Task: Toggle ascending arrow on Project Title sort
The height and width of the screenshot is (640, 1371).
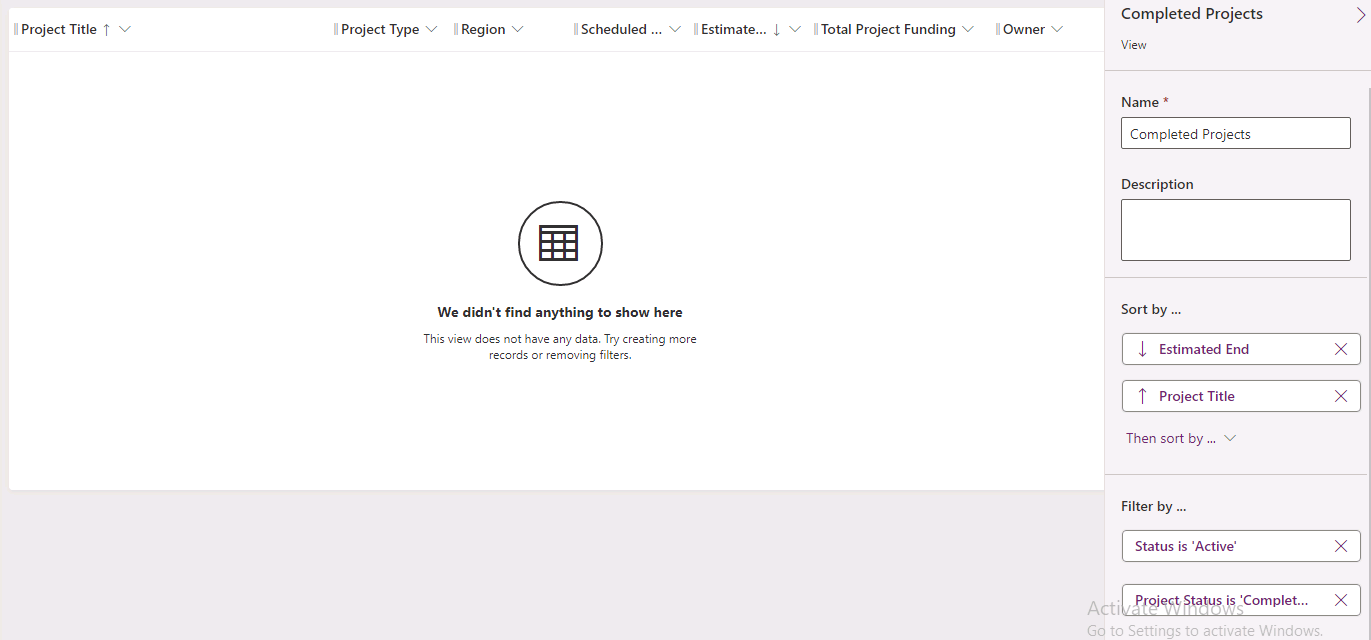Action: [x=1143, y=396]
